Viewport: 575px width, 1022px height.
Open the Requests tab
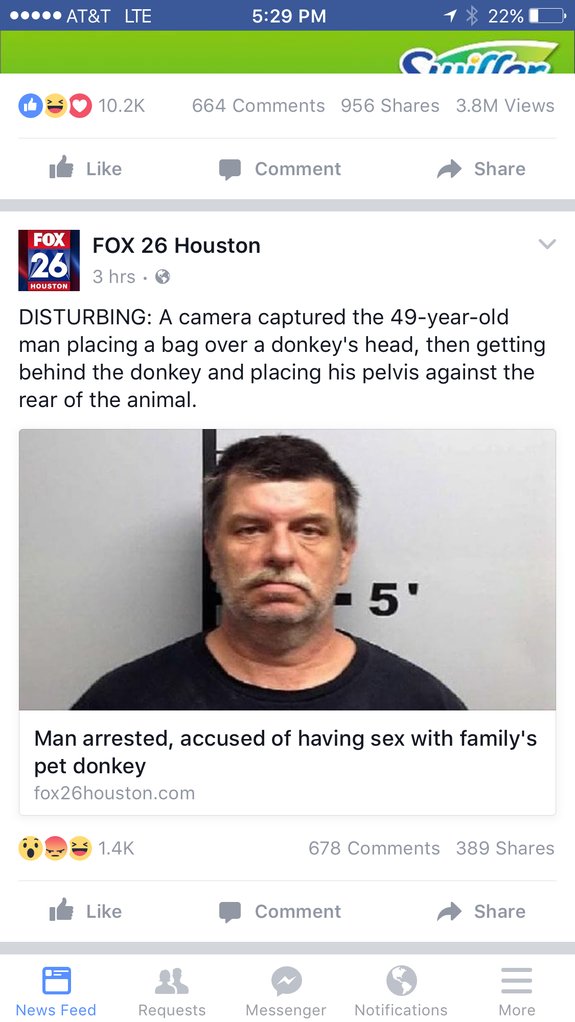(171, 991)
